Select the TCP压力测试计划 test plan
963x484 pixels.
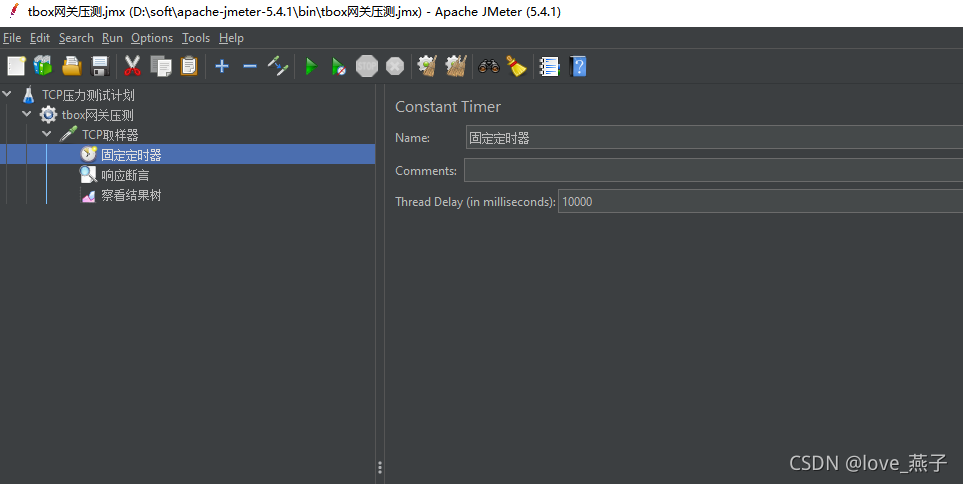coord(88,95)
